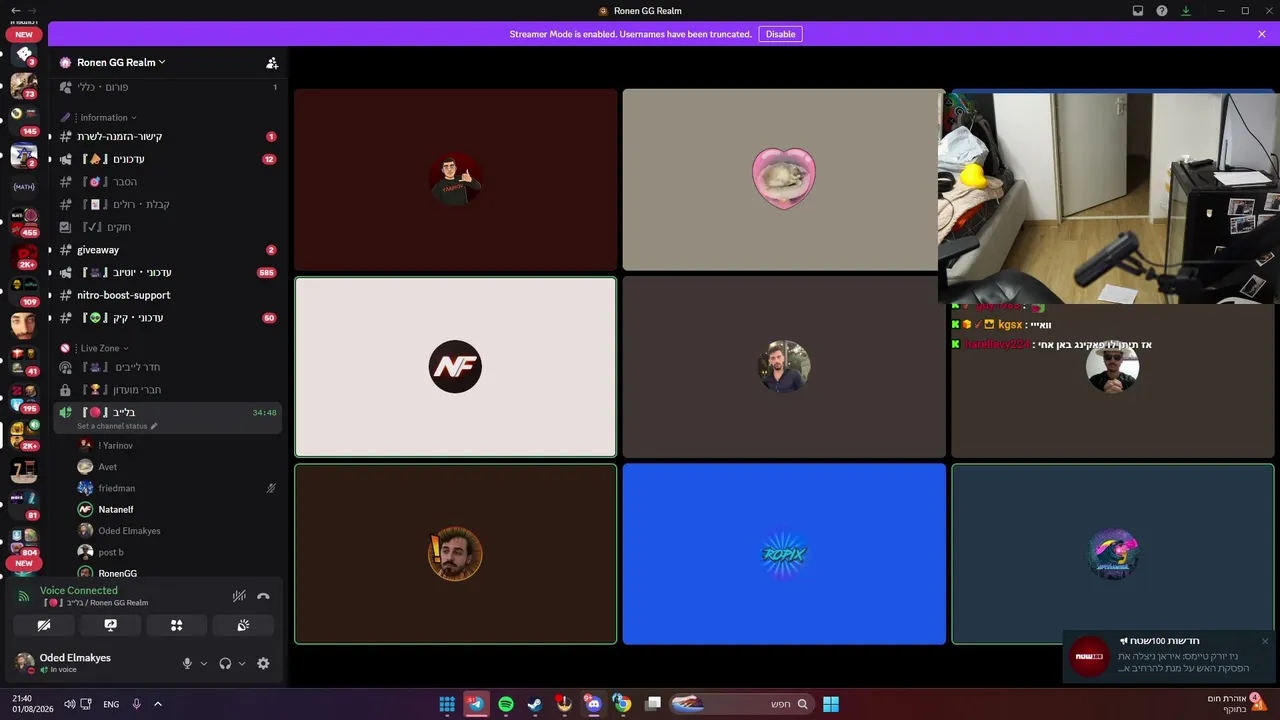Image resolution: width=1280 pixels, height=720 pixels.
Task: Toggle camera on in voice panel
Action: click(44, 625)
